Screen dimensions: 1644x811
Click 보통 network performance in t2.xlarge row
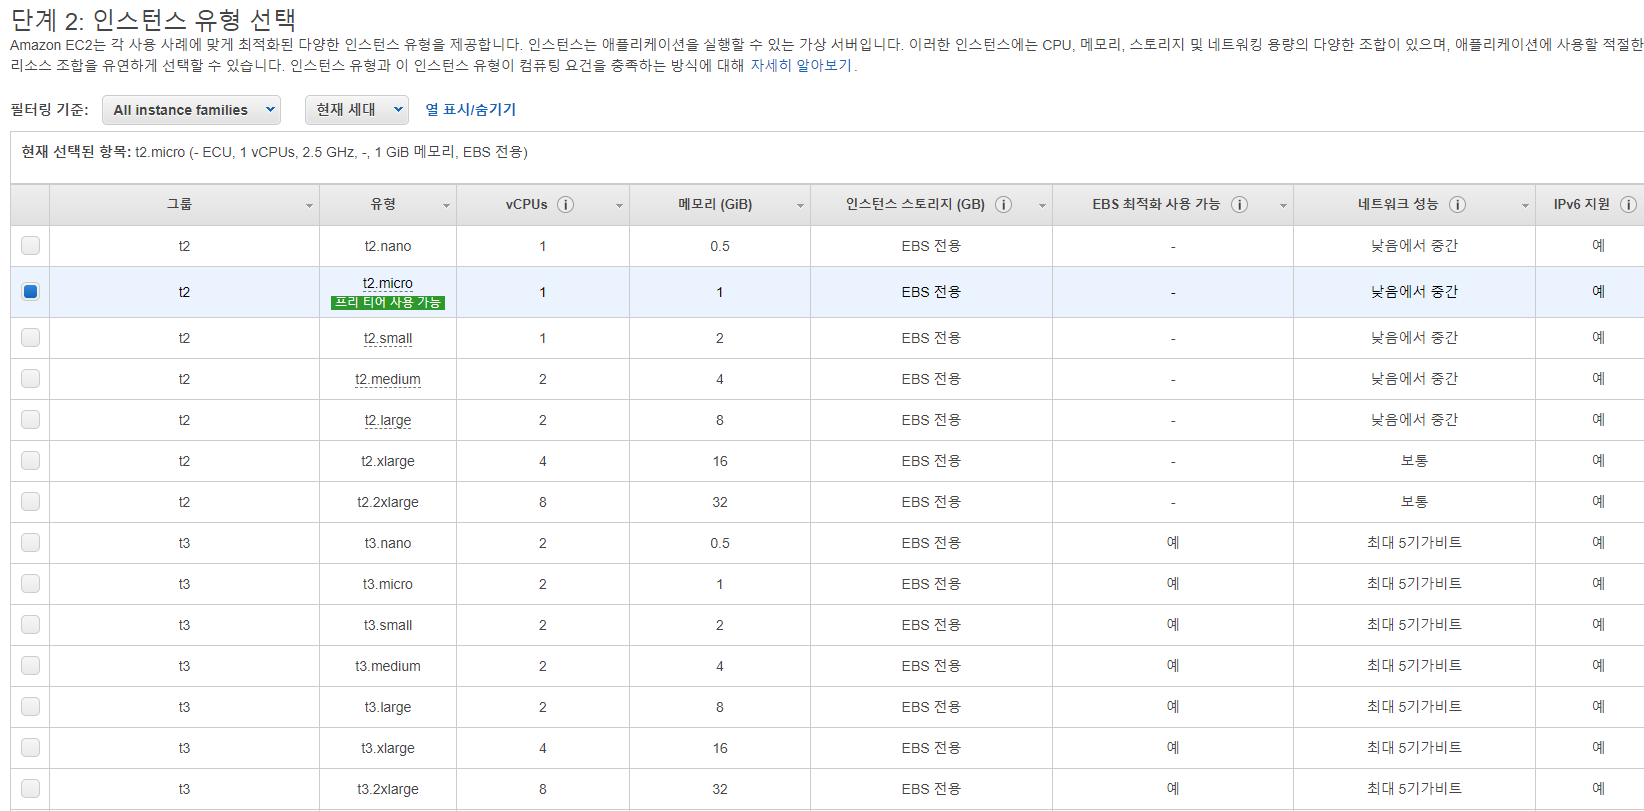click(1414, 461)
